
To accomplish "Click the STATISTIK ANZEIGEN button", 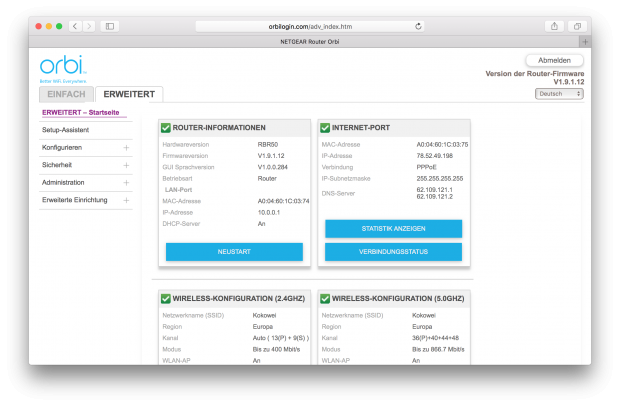I will 393,228.
